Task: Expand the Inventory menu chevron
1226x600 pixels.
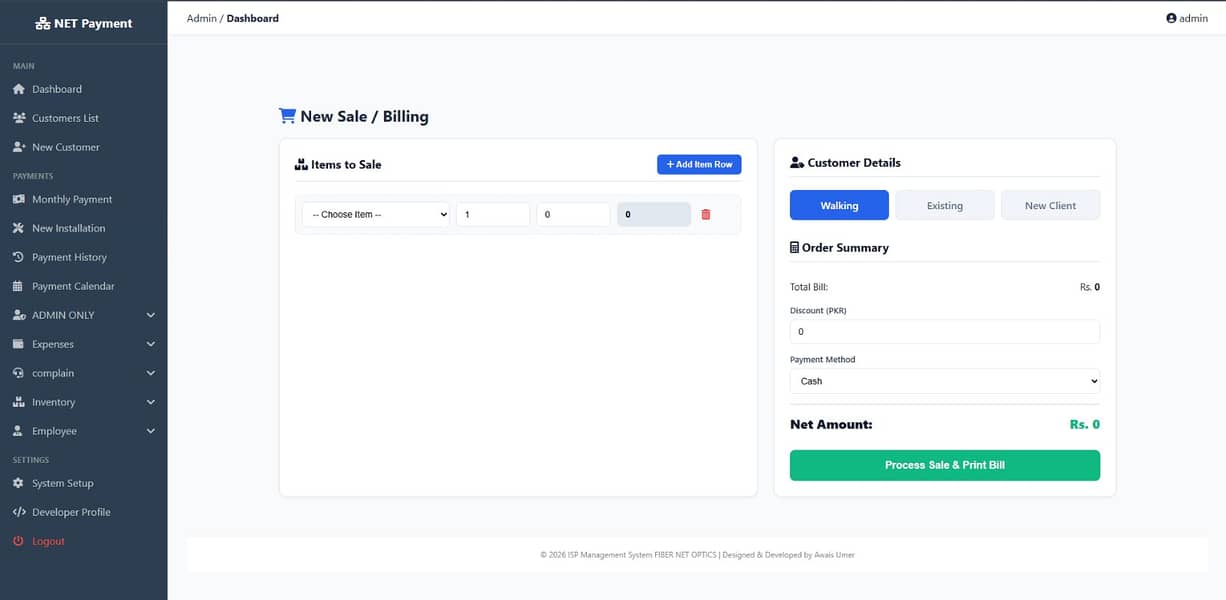Action: coord(151,402)
